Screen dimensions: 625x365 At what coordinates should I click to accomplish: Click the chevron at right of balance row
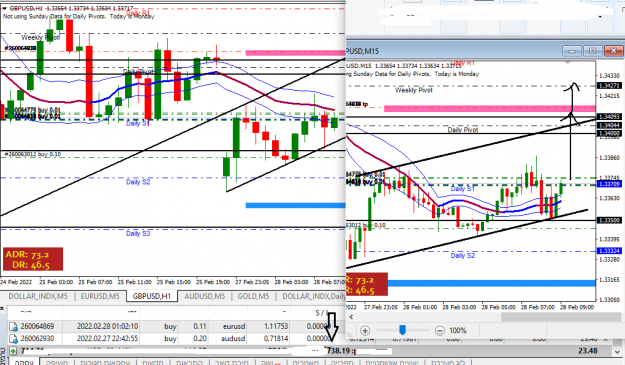pos(617,352)
